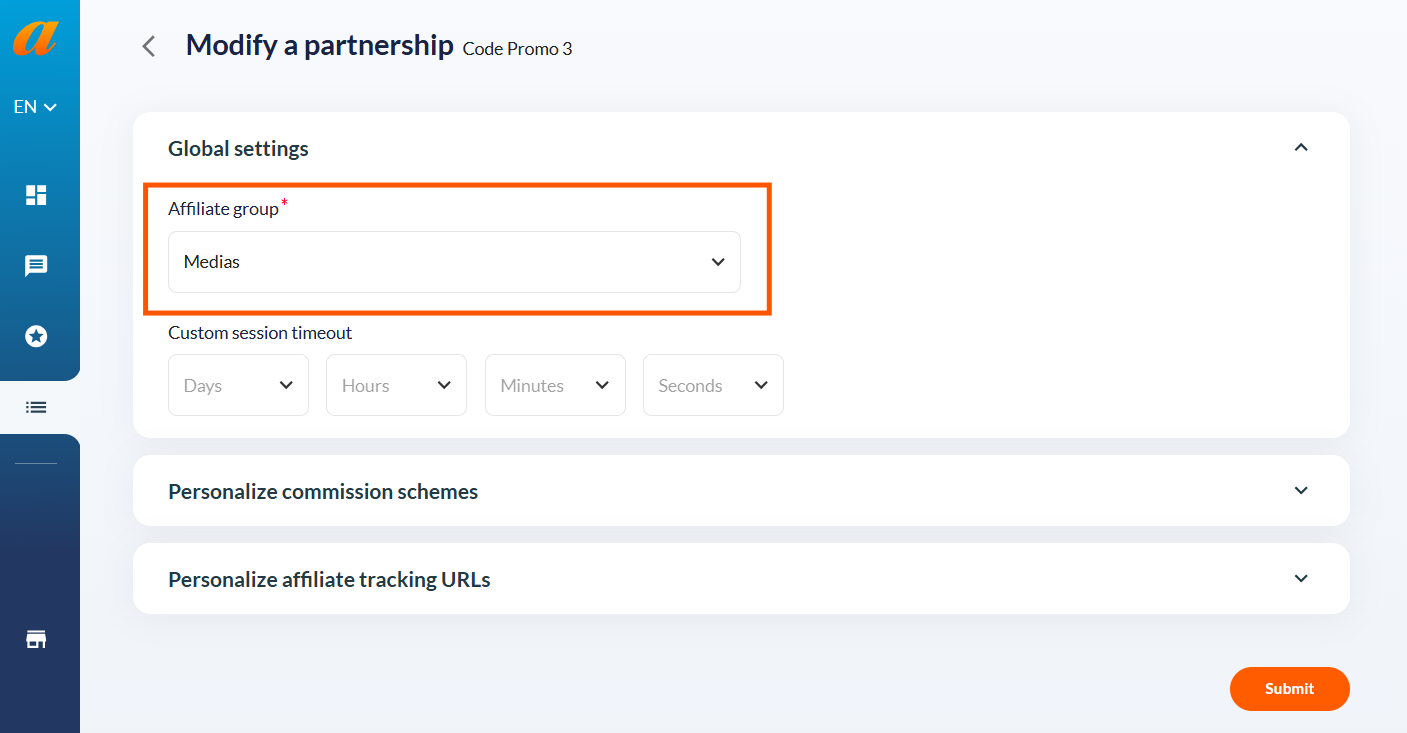1407x733 pixels.
Task: Open the star badge sidebar icon
Action: [x=36, y=336]
